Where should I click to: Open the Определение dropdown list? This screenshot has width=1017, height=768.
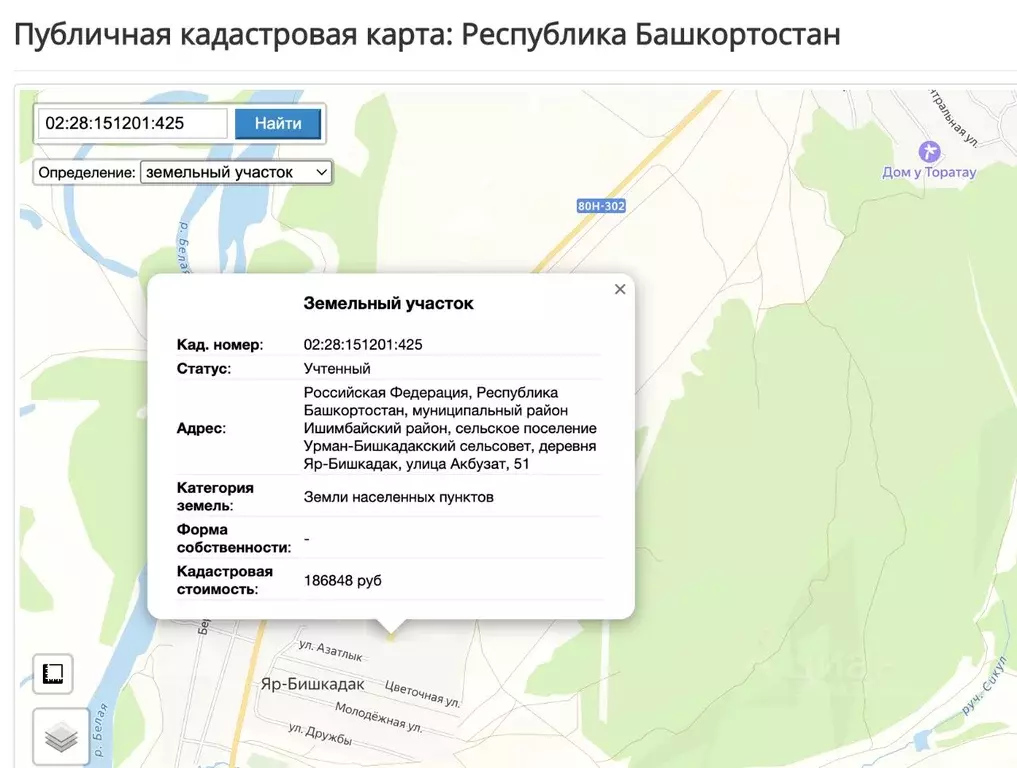(236, 172)
